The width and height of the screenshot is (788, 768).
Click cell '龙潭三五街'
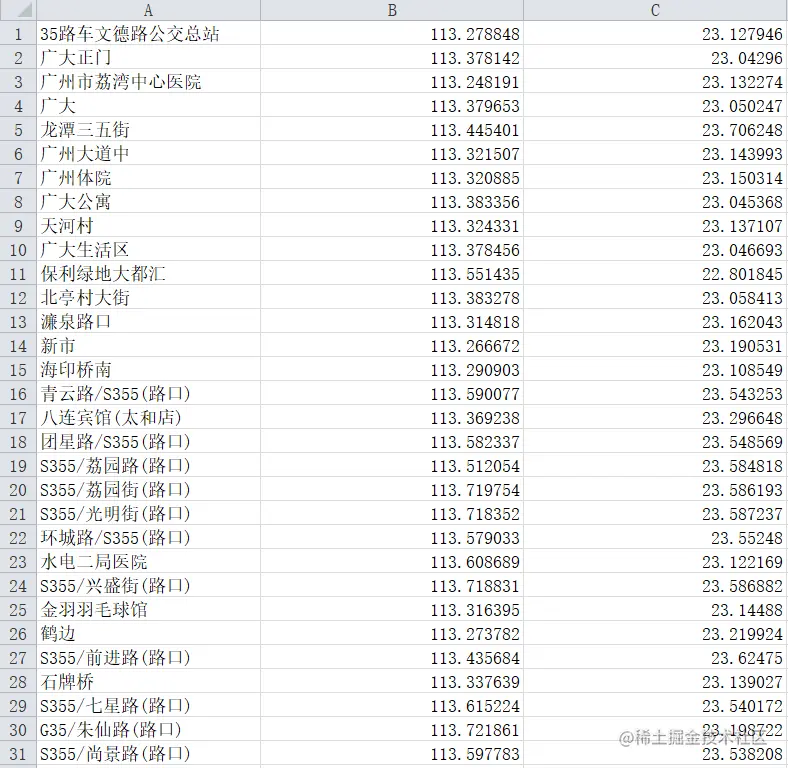tap(148, 130)
